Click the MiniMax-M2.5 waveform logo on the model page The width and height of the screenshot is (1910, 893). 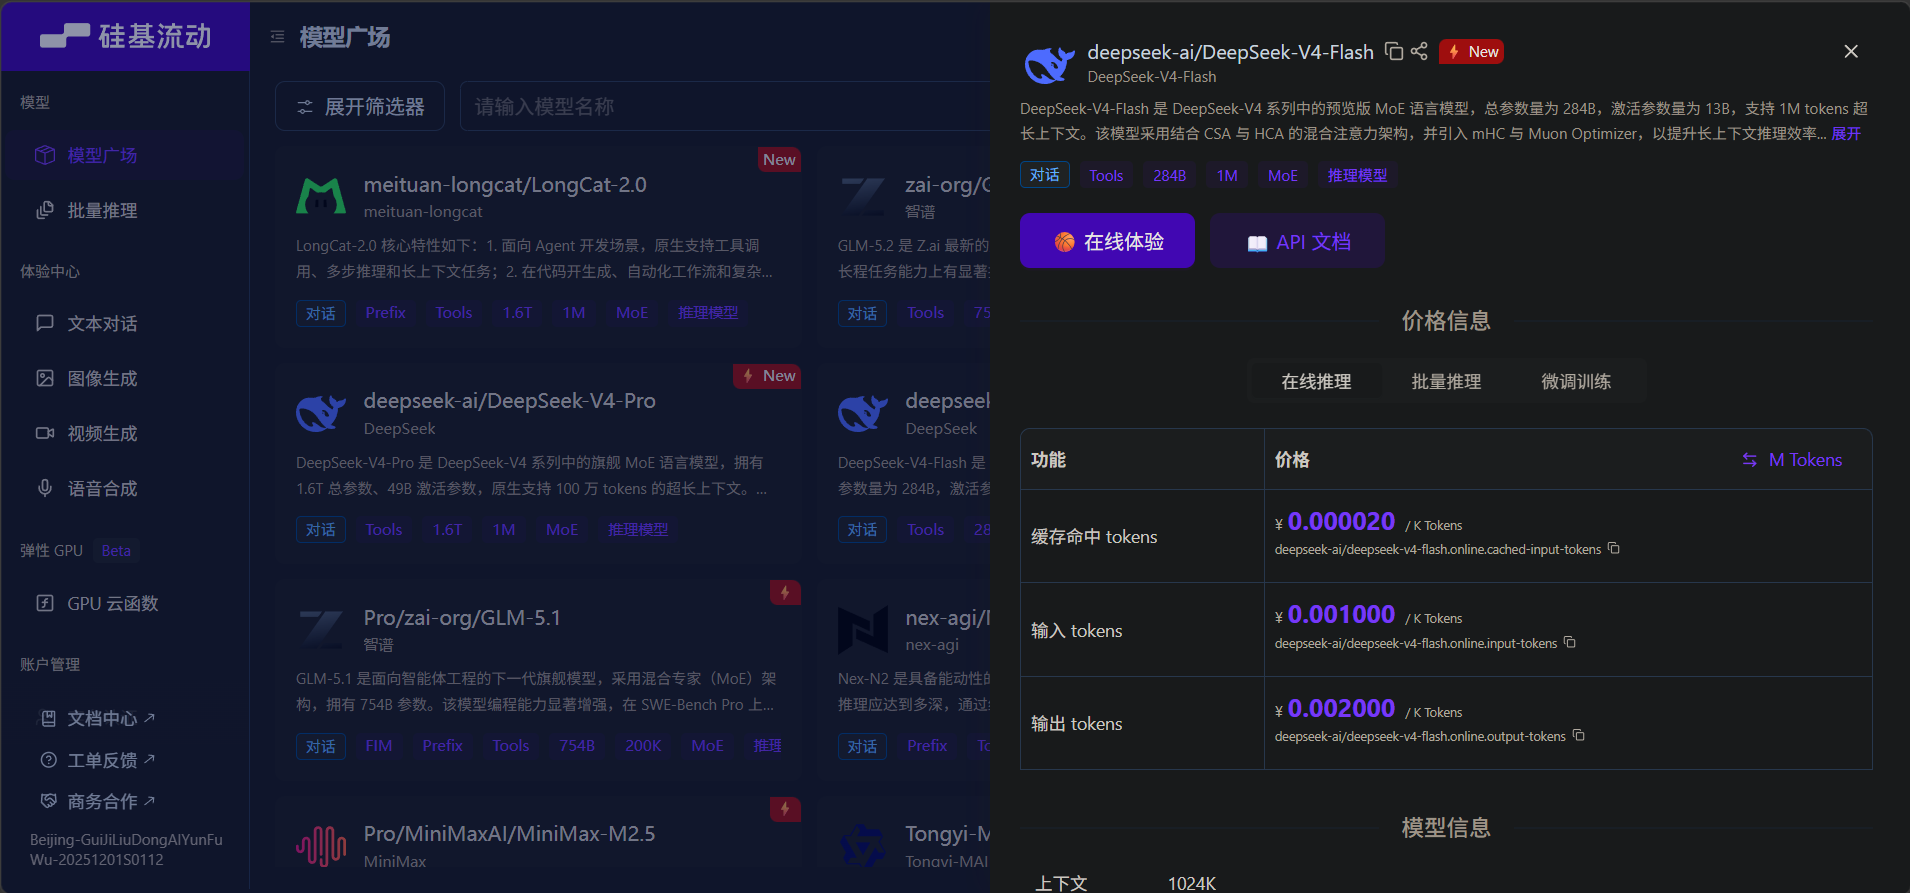(x=321, y=846)
